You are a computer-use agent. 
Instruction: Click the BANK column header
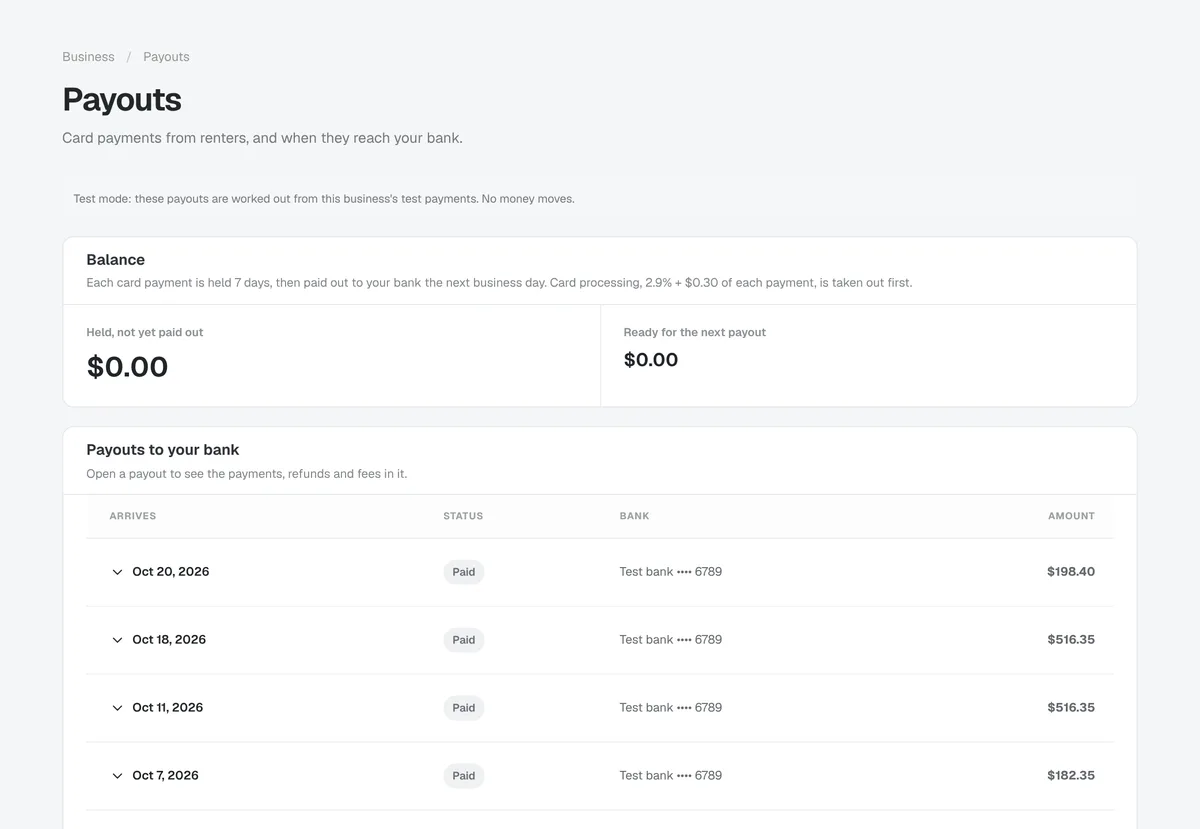635,516
